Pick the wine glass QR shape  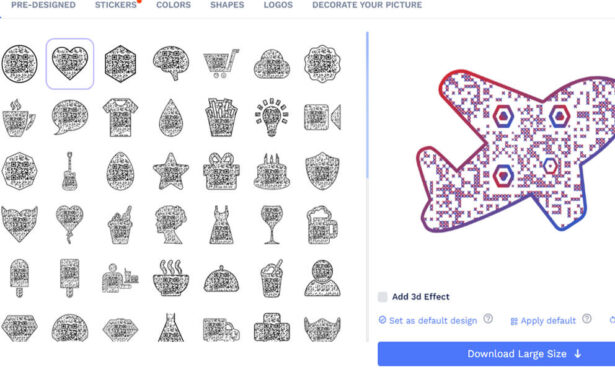(271, 224)
